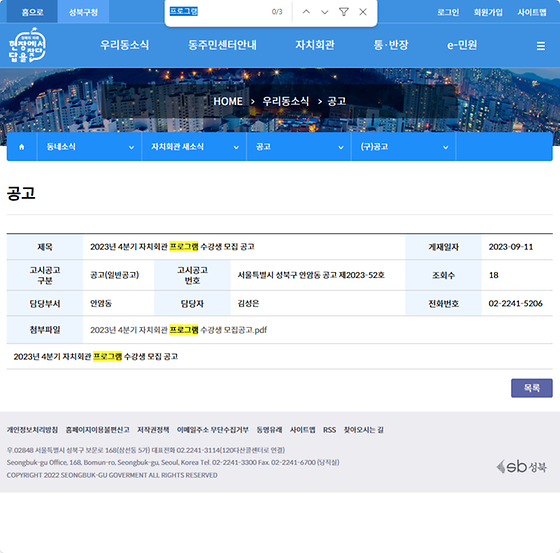Open the hamburger menu icon
This screenshot has width=560, height=553.
pyautogui.click(x=540, y=46)
